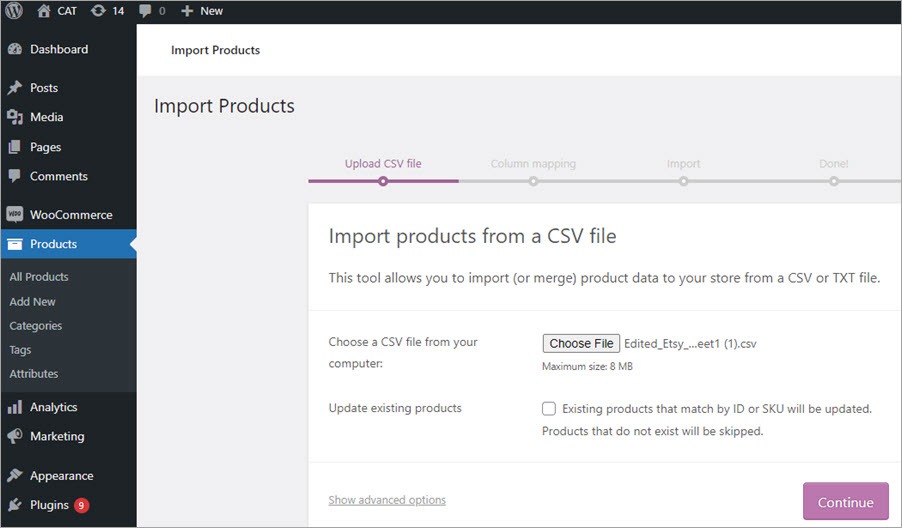Enable the update existing products checkbox
Image resolution: width=902 pixels, height=528 pixels.
click(549, 408)
